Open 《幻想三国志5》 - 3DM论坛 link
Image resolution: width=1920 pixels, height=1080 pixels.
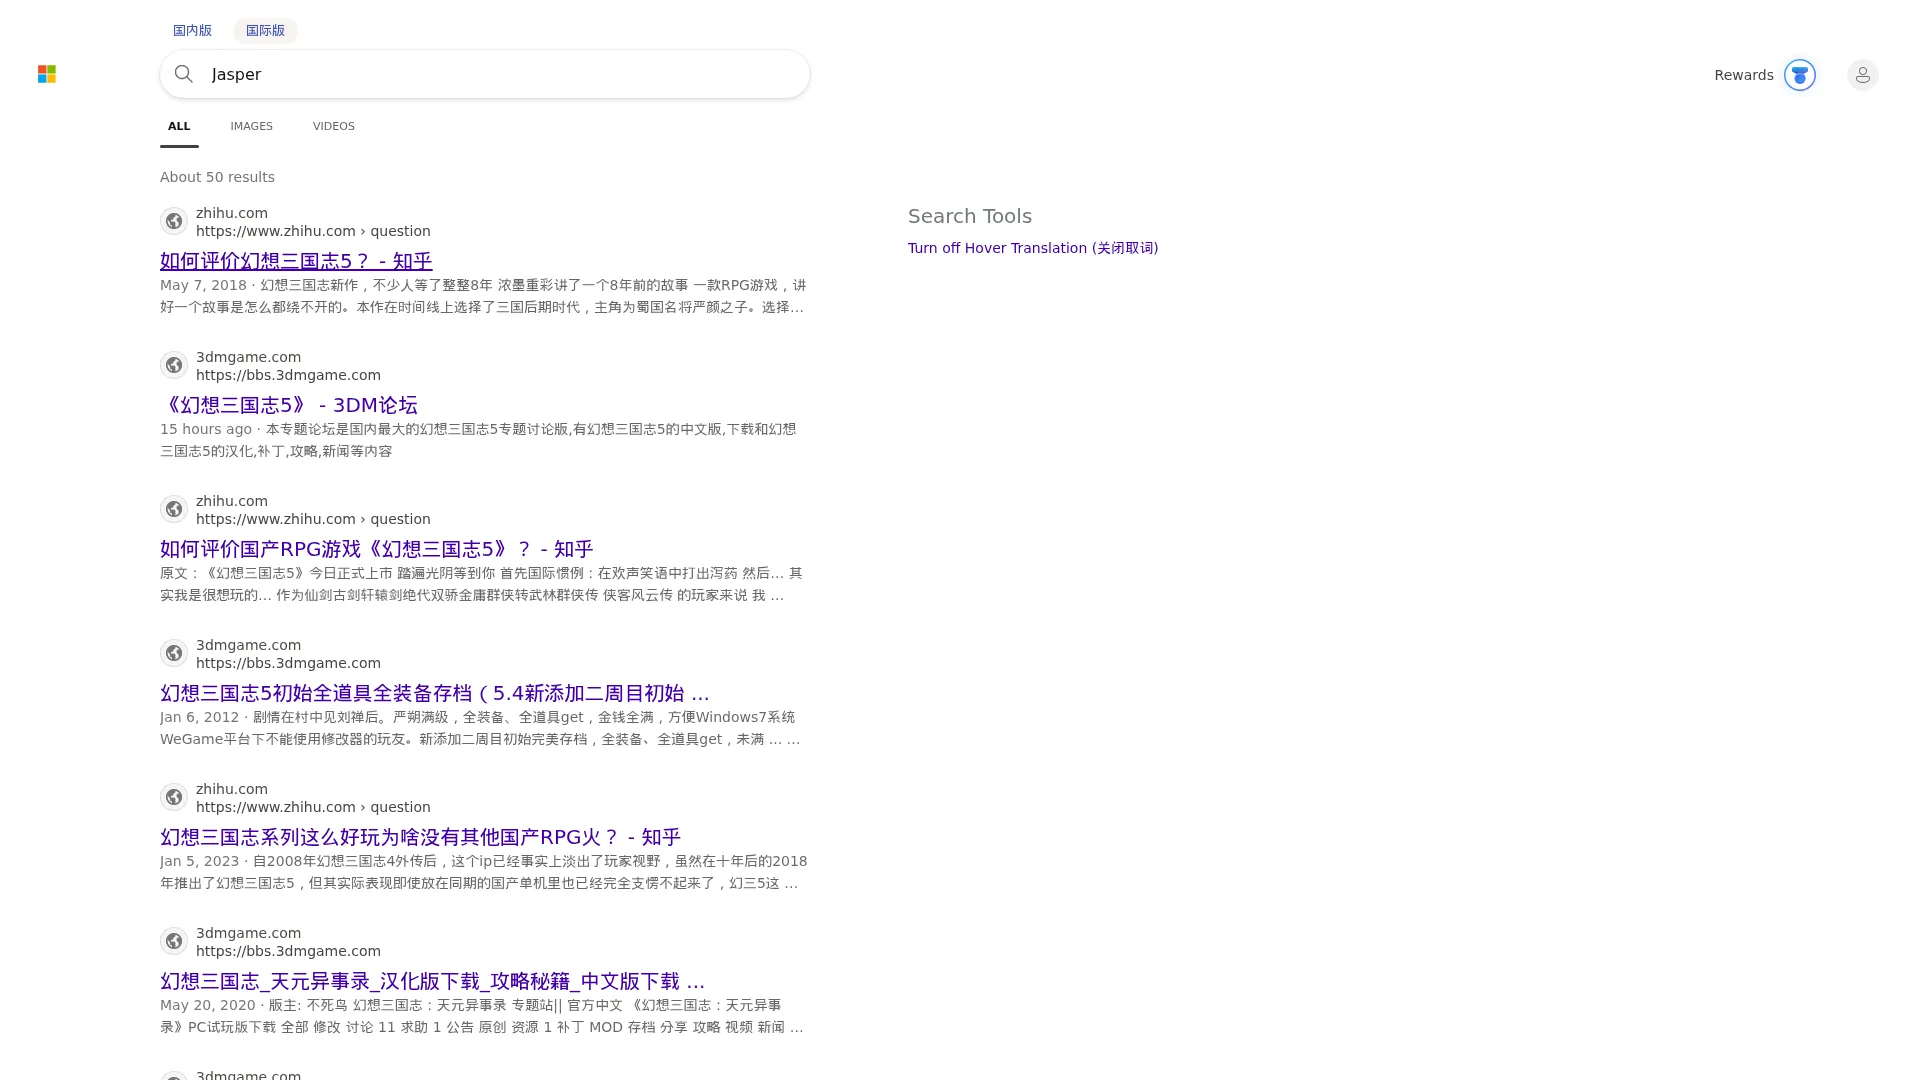coord(289,405)
